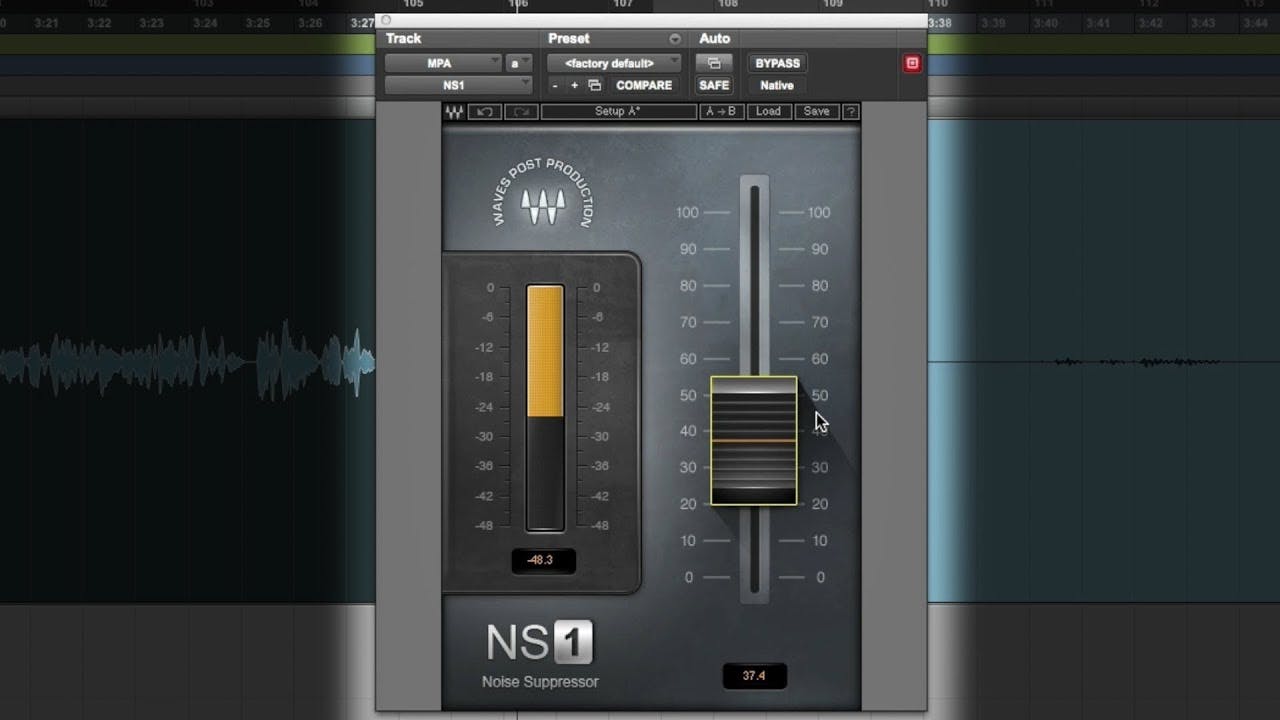This screenshot has height=720, width=1280.
Task: Open the NS1 plugin selector dropdown
Action: pos(458,86)
